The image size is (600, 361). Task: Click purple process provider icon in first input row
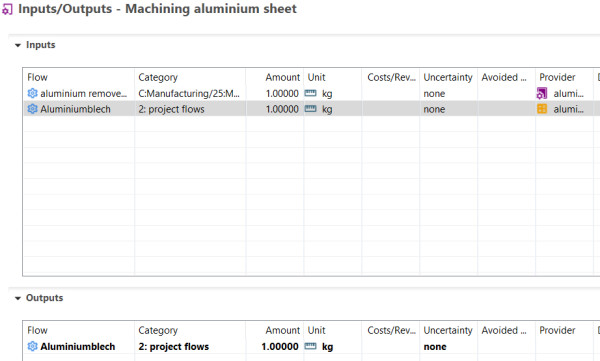[542, 93]
